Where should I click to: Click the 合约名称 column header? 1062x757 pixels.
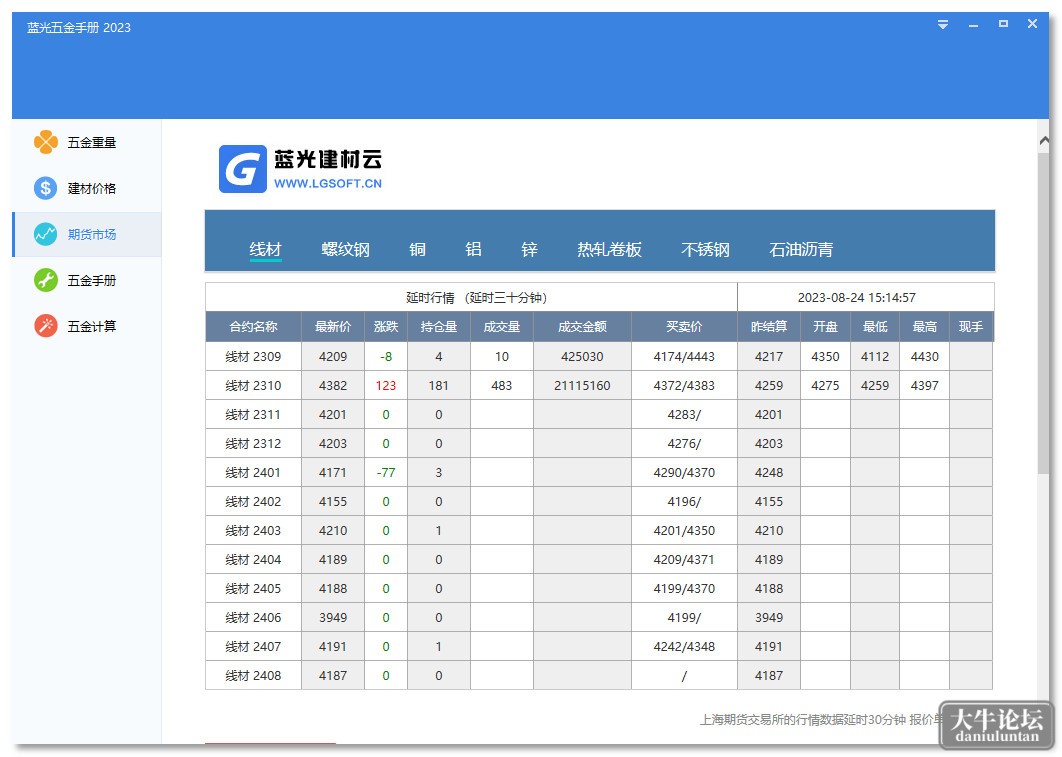pyautogui.click(x=253, y=326)
